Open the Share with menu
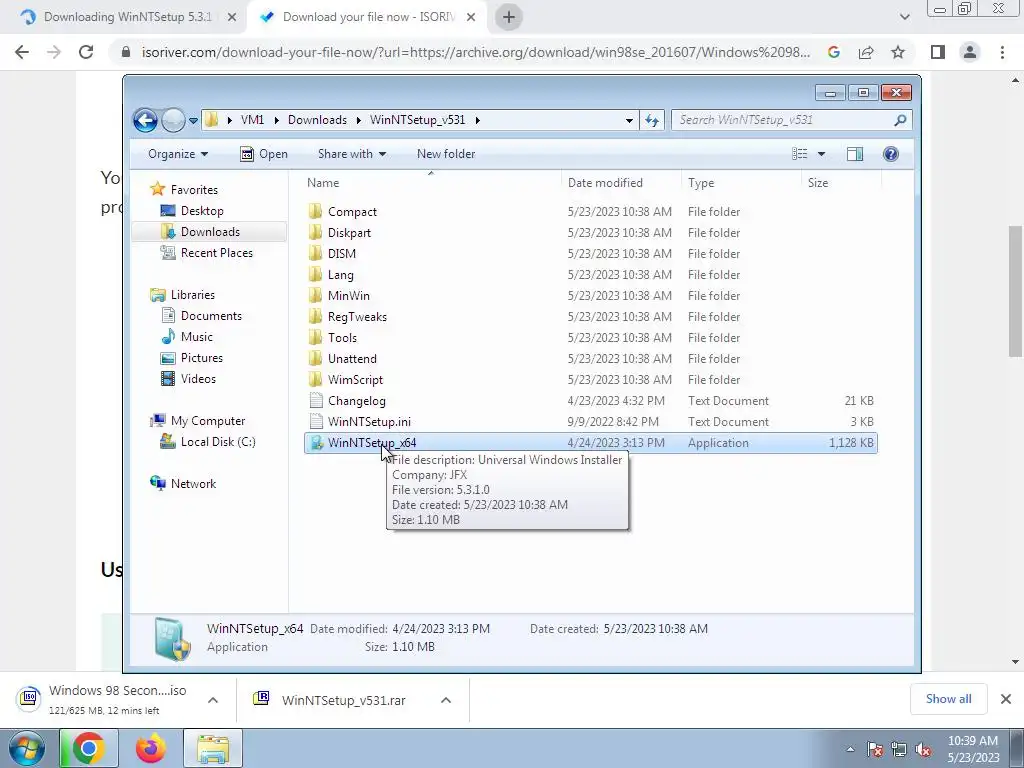This screenshot has width=1024, height=768. pyautogui.click(x=351, y=154)
